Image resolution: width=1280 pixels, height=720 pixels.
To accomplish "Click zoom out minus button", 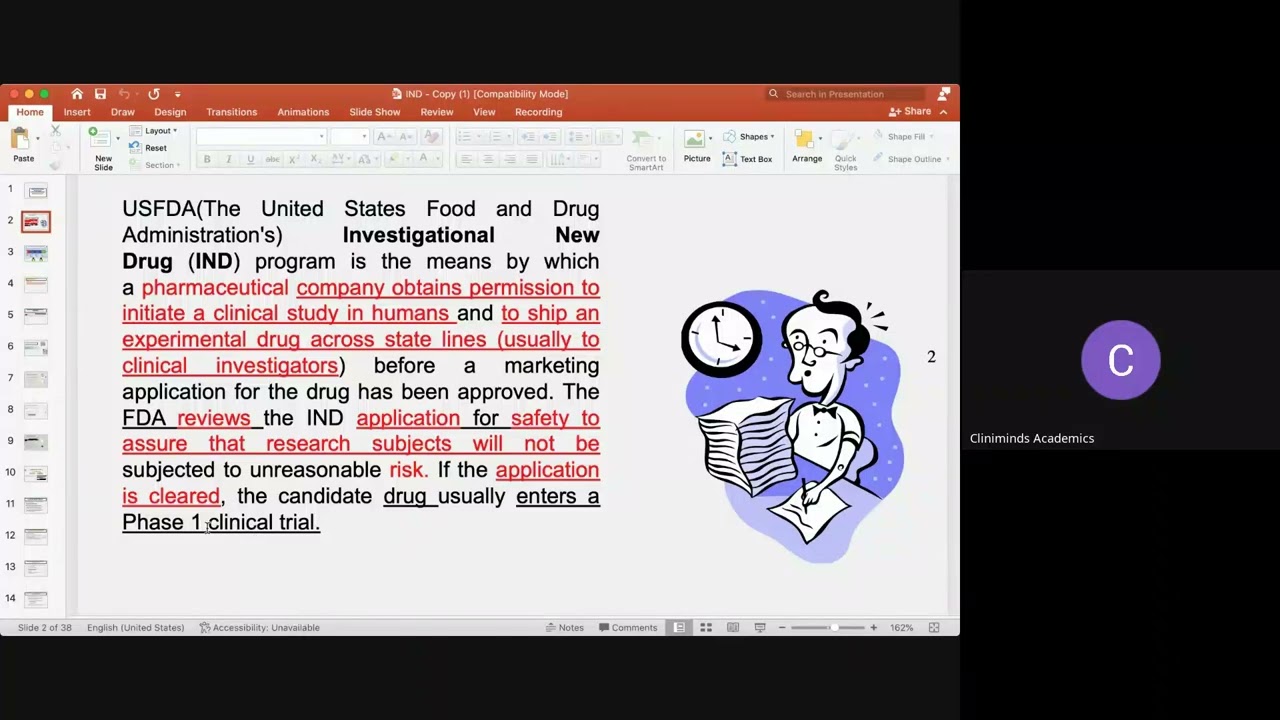I will (782, 628).
